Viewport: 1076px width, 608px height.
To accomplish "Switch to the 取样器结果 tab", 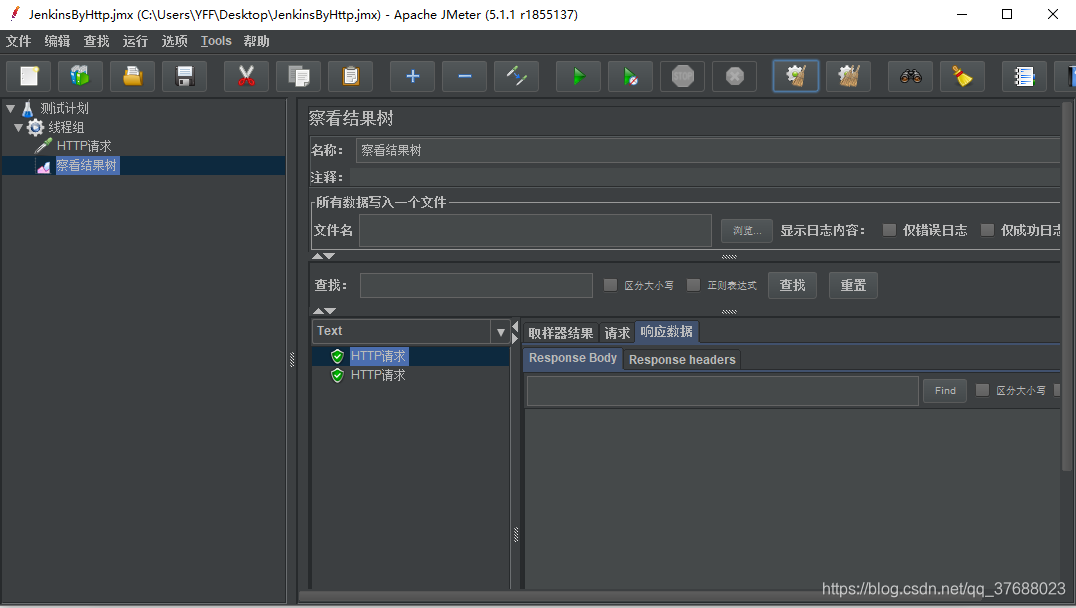I will click(561, 333).
